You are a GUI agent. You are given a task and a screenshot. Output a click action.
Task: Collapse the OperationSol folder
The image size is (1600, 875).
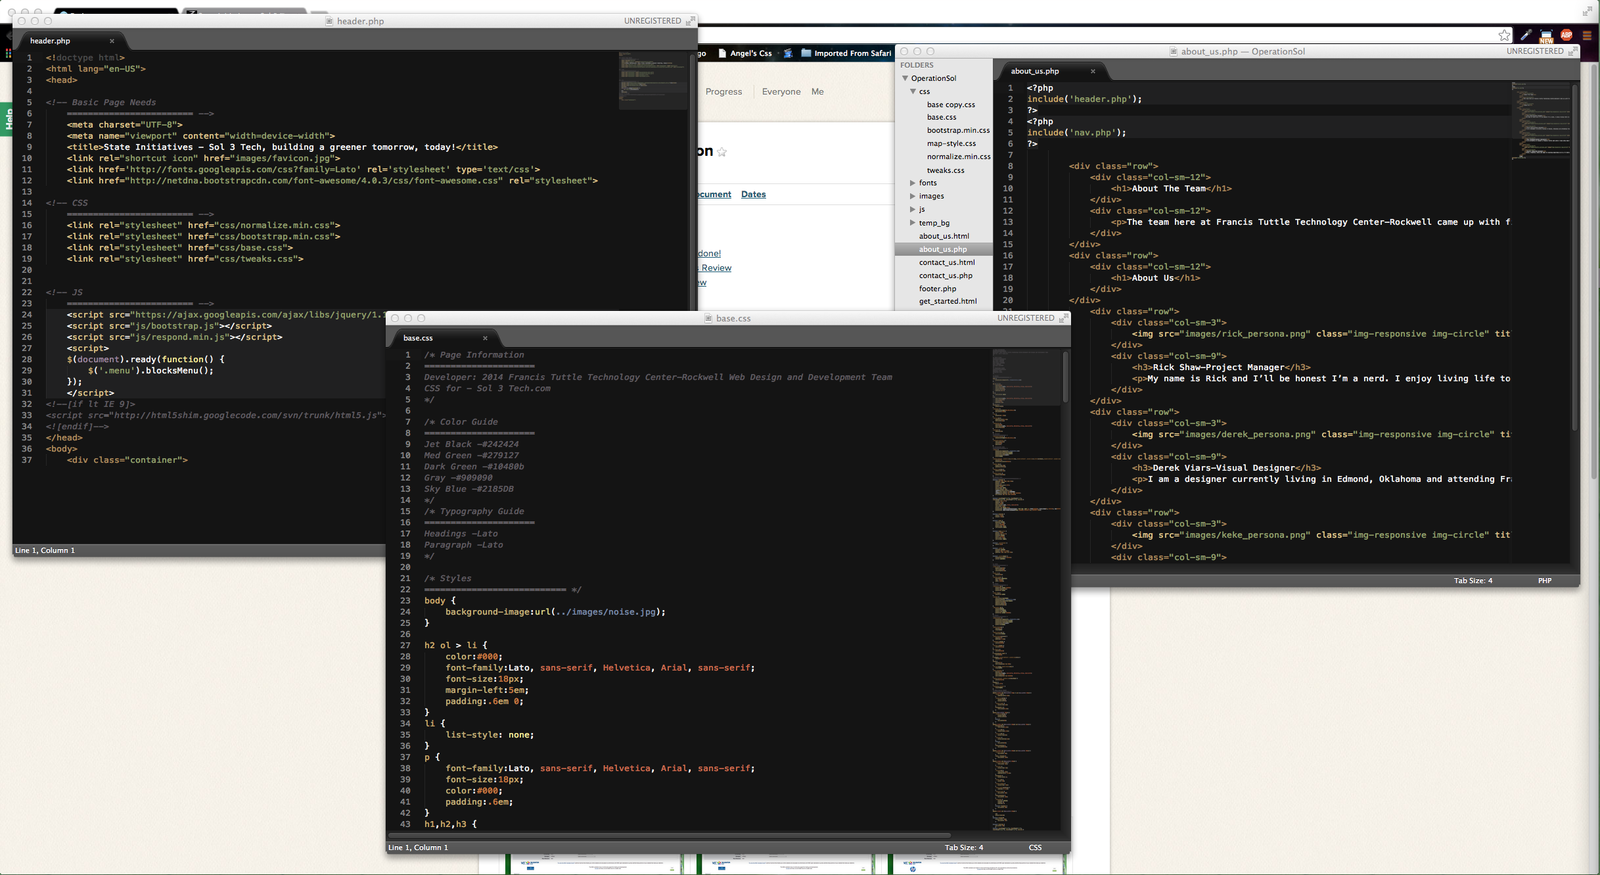point(905,78)
